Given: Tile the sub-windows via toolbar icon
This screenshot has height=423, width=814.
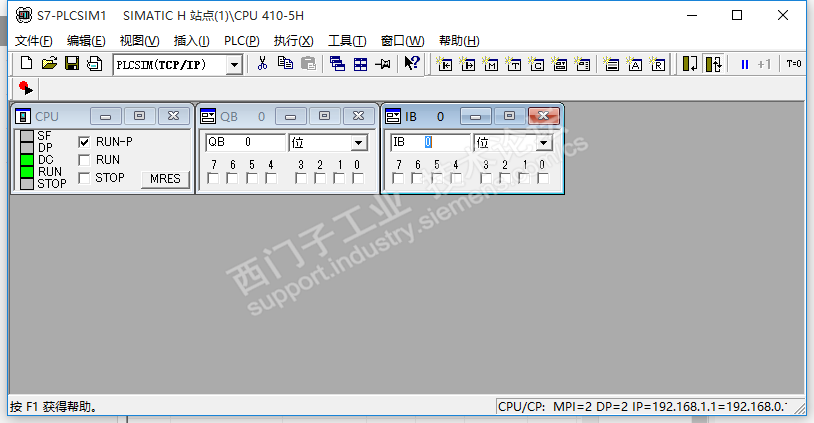Looking at the screenshot, I should [360, 64].
